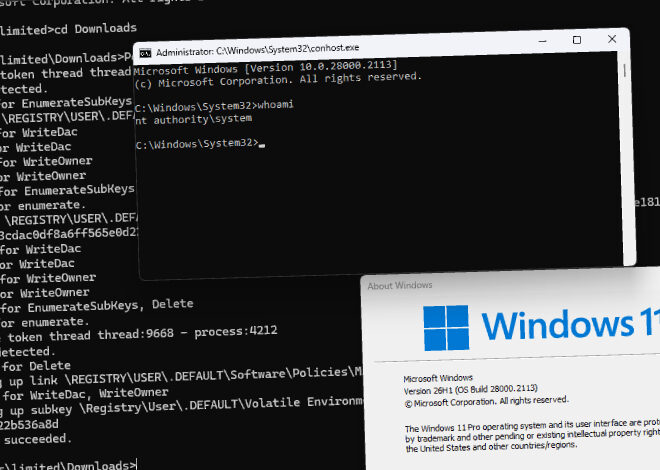Click the 'C:\Windows\System32>whoami' command line

[214, 106]
